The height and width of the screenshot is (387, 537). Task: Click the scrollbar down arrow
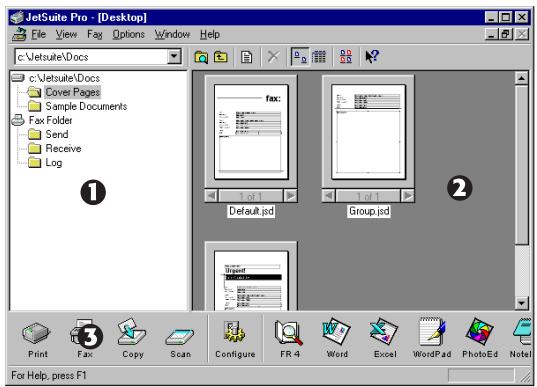point(521,303)
